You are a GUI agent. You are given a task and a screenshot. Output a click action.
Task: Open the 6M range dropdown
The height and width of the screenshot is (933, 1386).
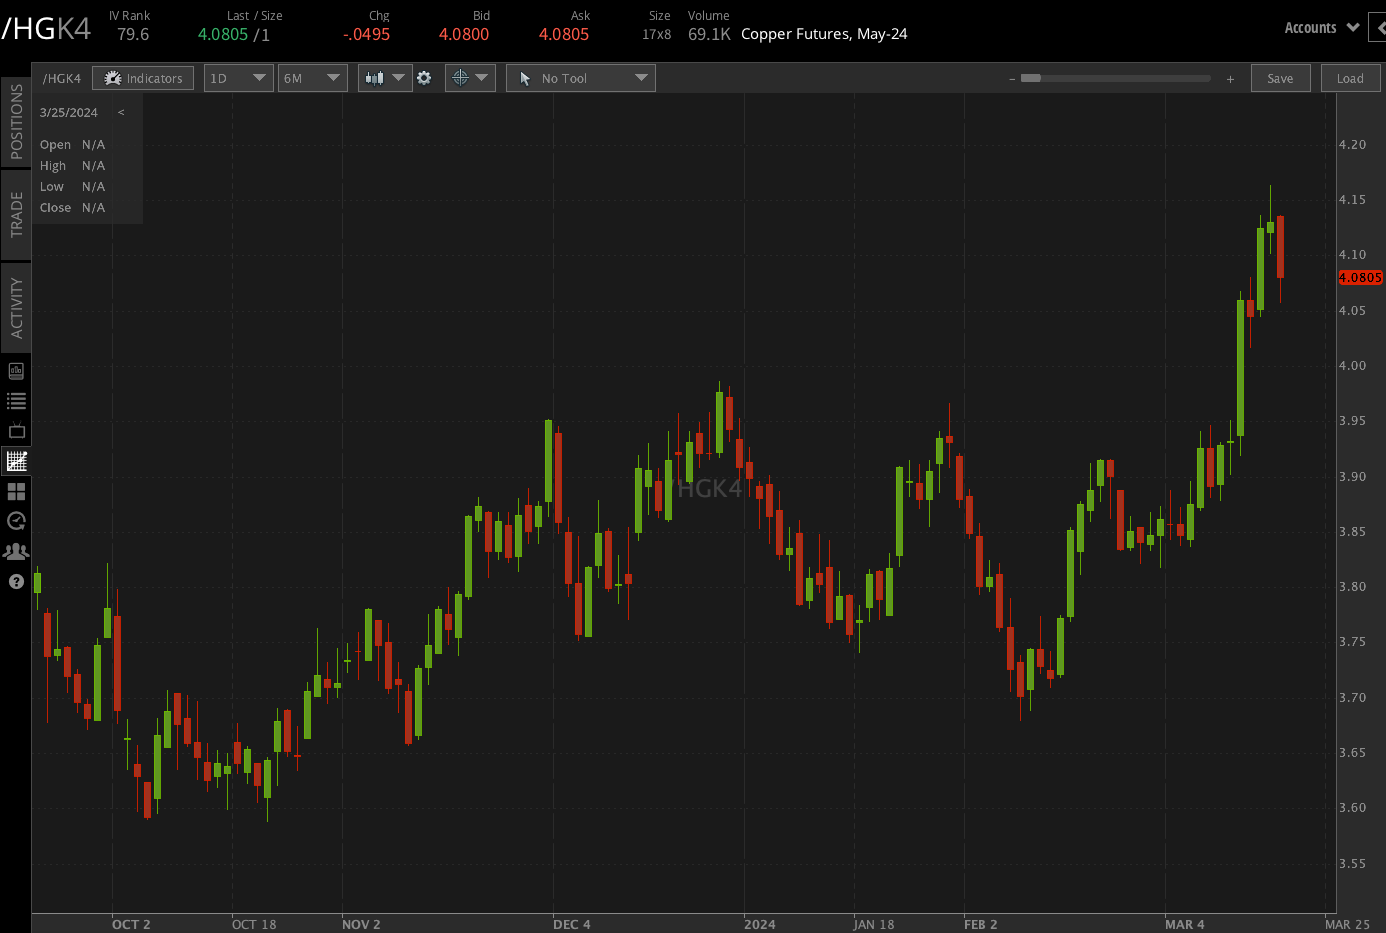click(x=312, y=77)
